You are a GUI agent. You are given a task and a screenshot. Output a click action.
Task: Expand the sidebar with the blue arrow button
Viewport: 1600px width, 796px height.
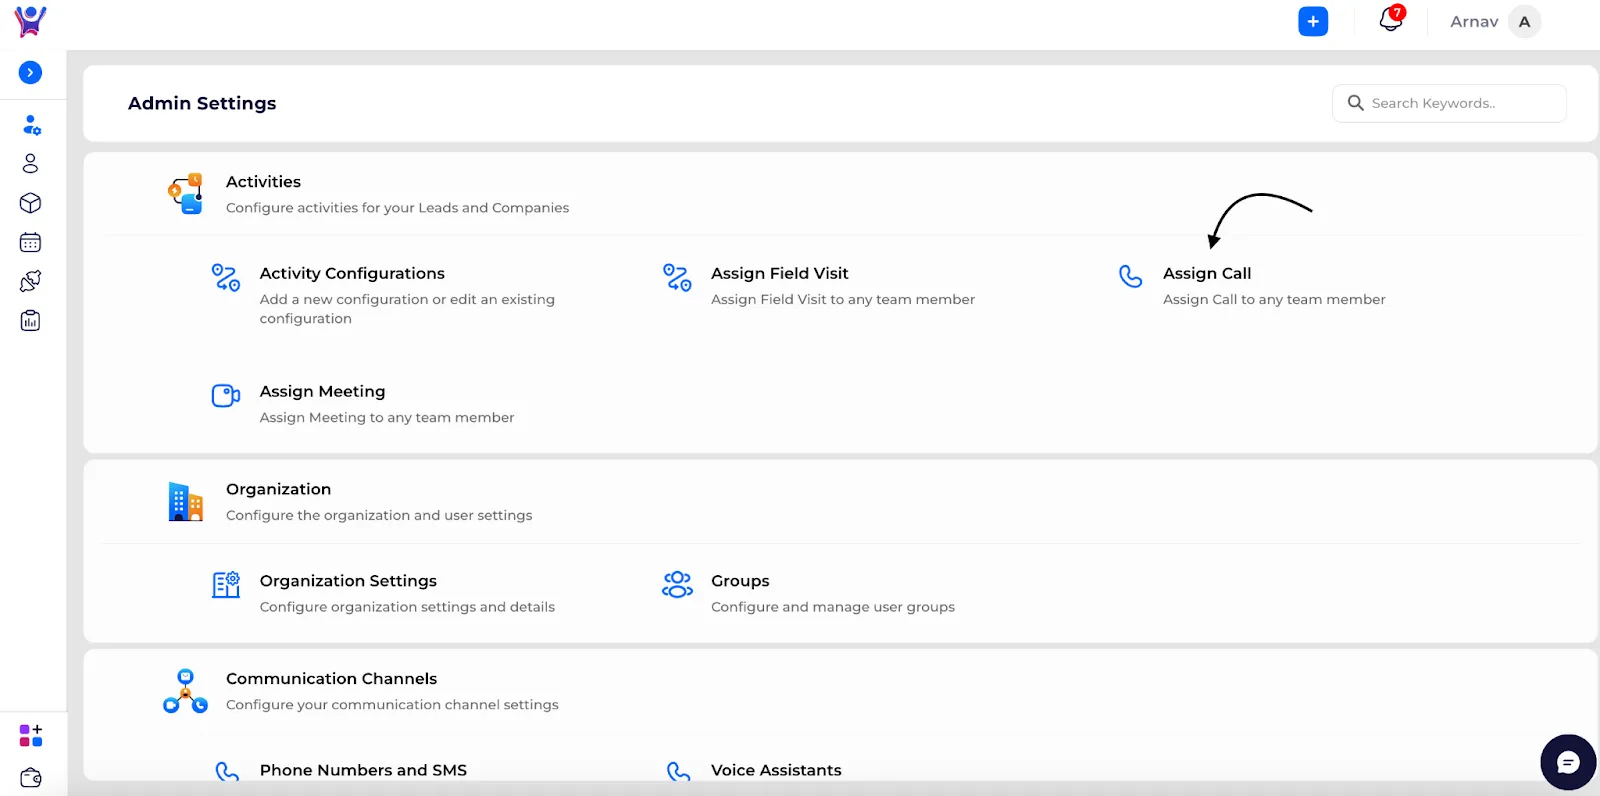tap(31, 72)
